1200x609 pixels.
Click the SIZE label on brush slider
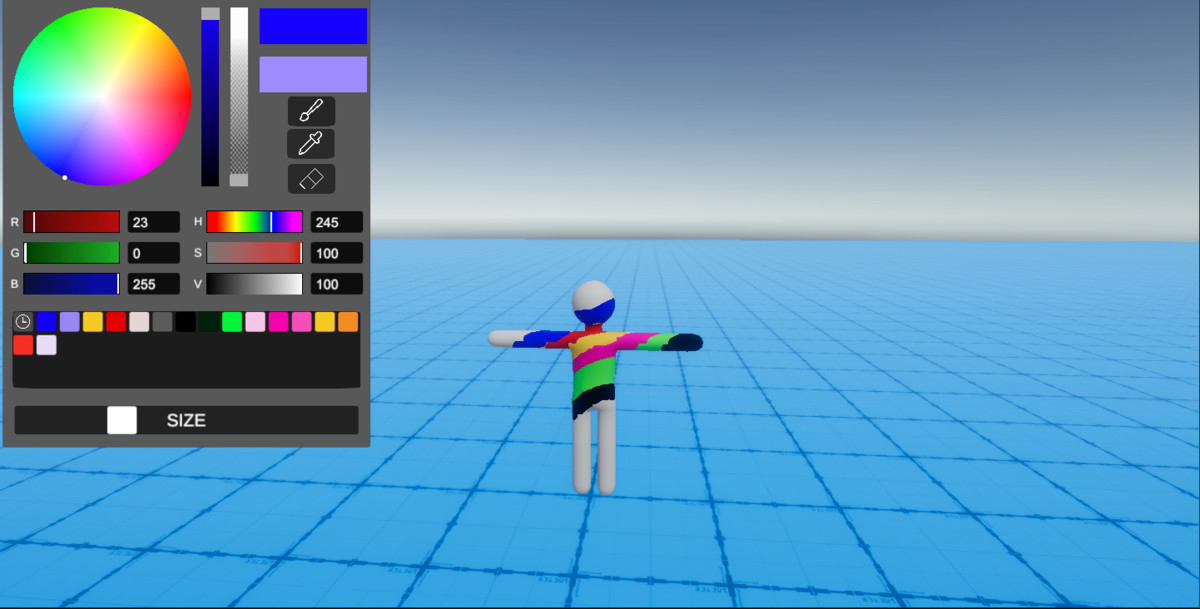tap(186, 420)
